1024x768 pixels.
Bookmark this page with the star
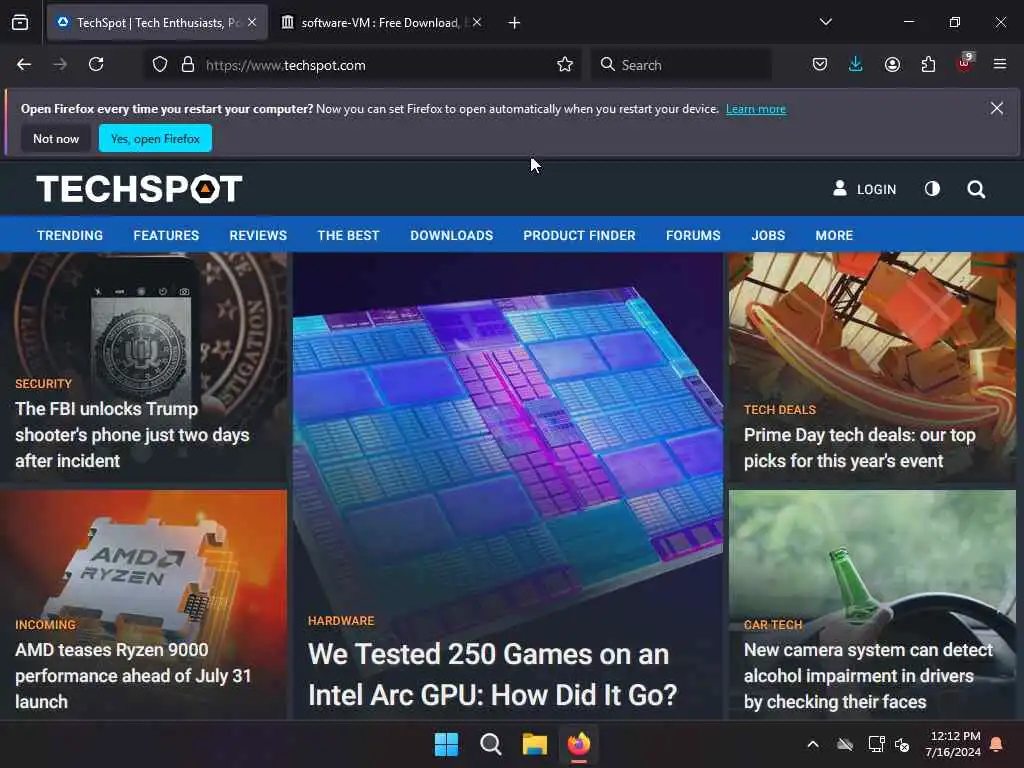pos(565,65)
